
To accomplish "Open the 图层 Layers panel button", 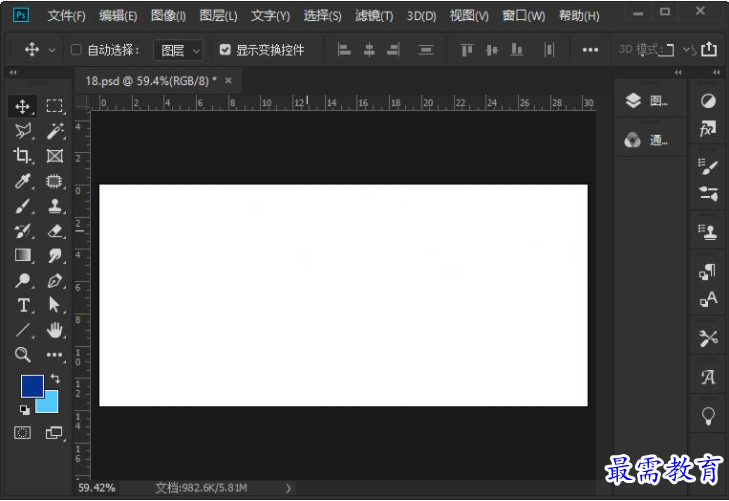I will pyautogui.click(x=647, y=100).
